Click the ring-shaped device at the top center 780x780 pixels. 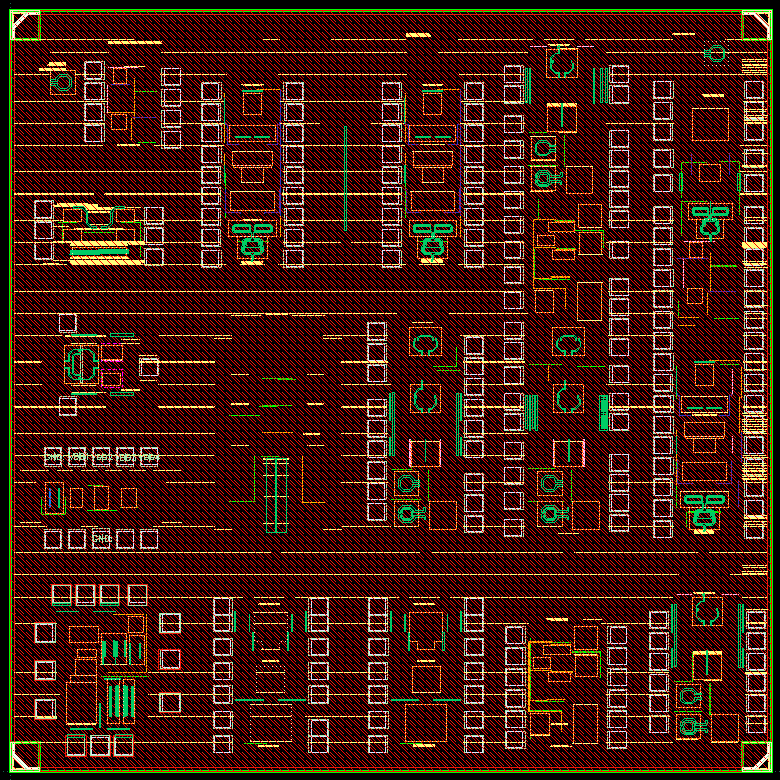[562, 64]
